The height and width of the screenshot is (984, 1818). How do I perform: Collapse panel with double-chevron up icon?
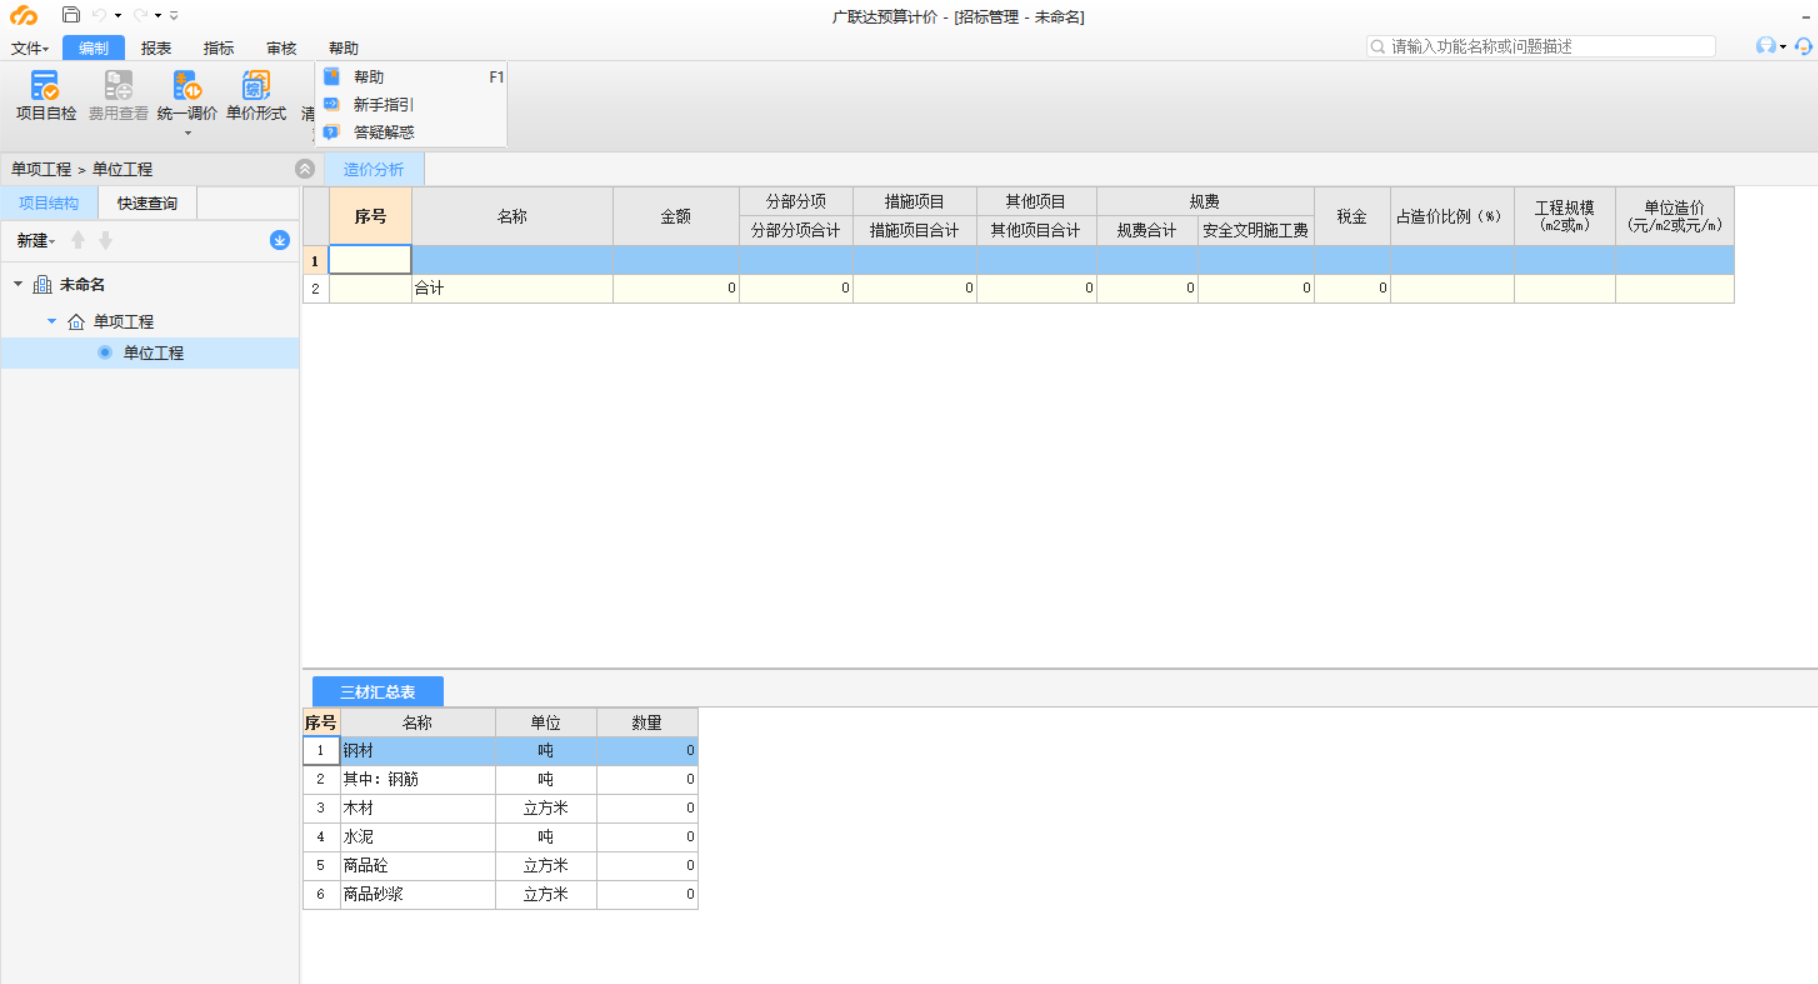[x=305, y=169]
